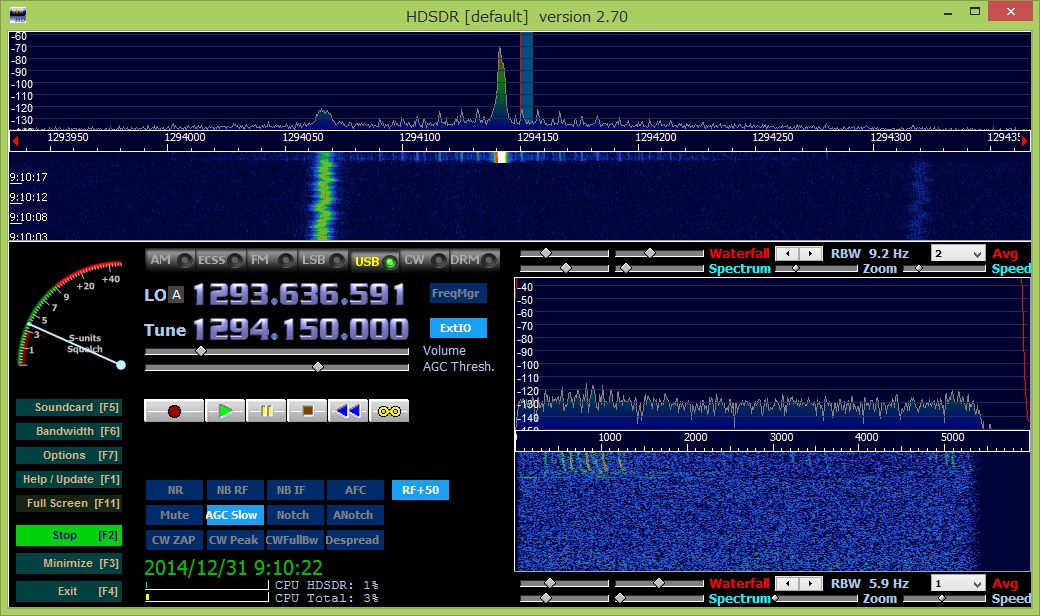Toggle CW Peak filter

[235, 540]
